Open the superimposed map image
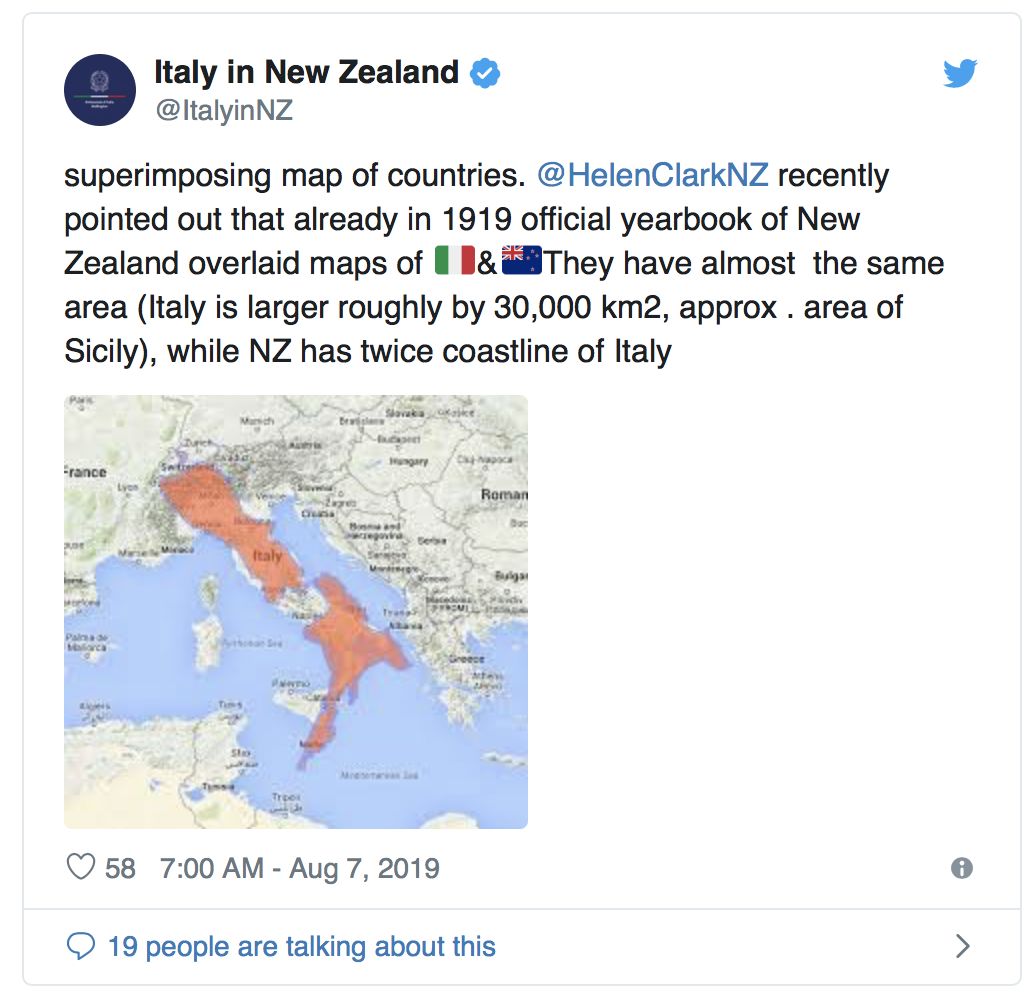The height and width of the screenshot is (1008, 1036). click(296, 611)
